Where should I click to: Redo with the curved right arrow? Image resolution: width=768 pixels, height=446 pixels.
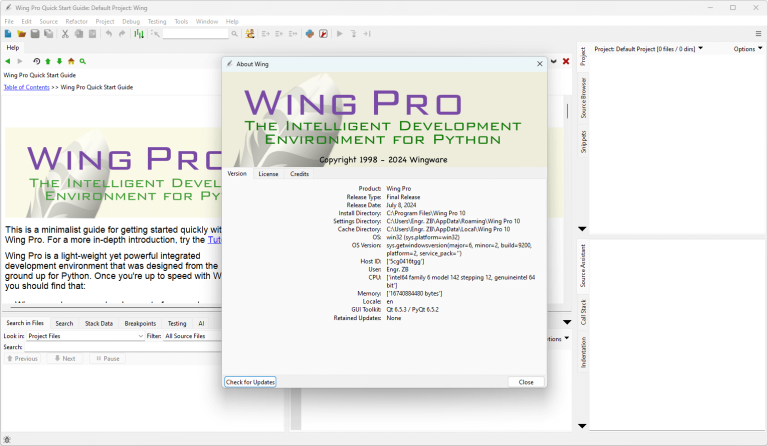[x=122, y=34]
